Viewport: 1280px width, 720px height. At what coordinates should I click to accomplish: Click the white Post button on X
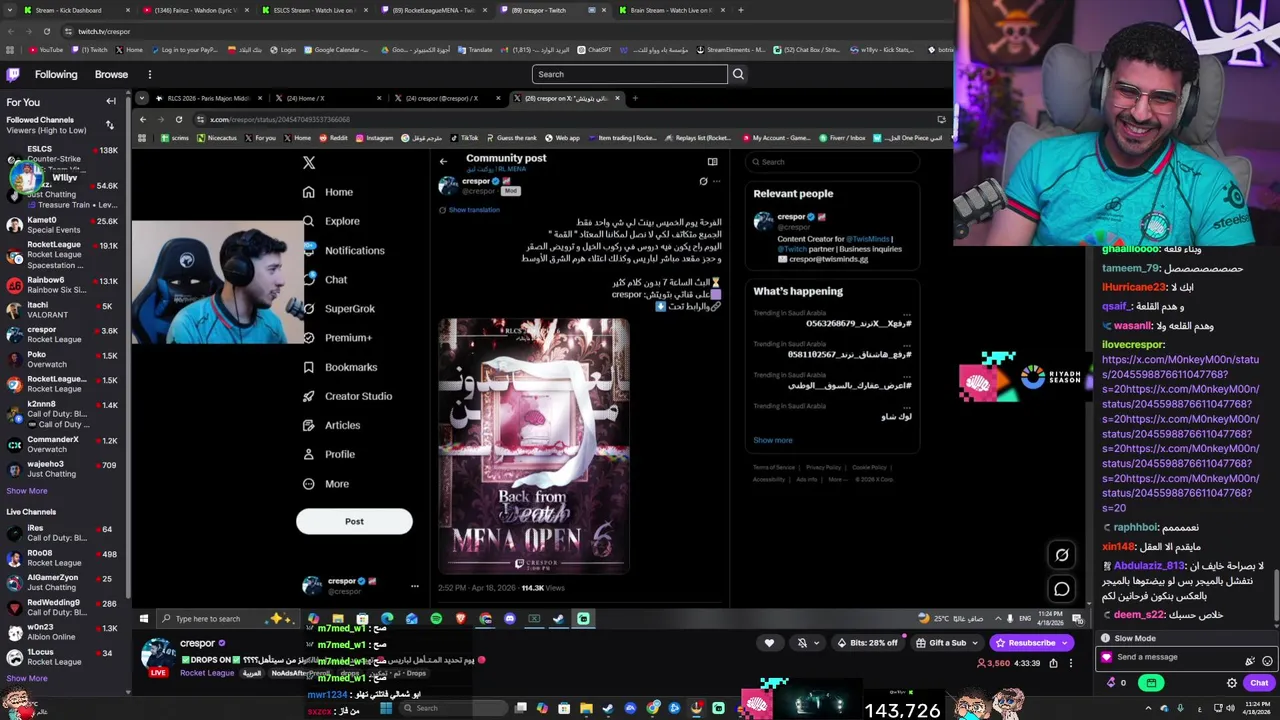[354, 521]
